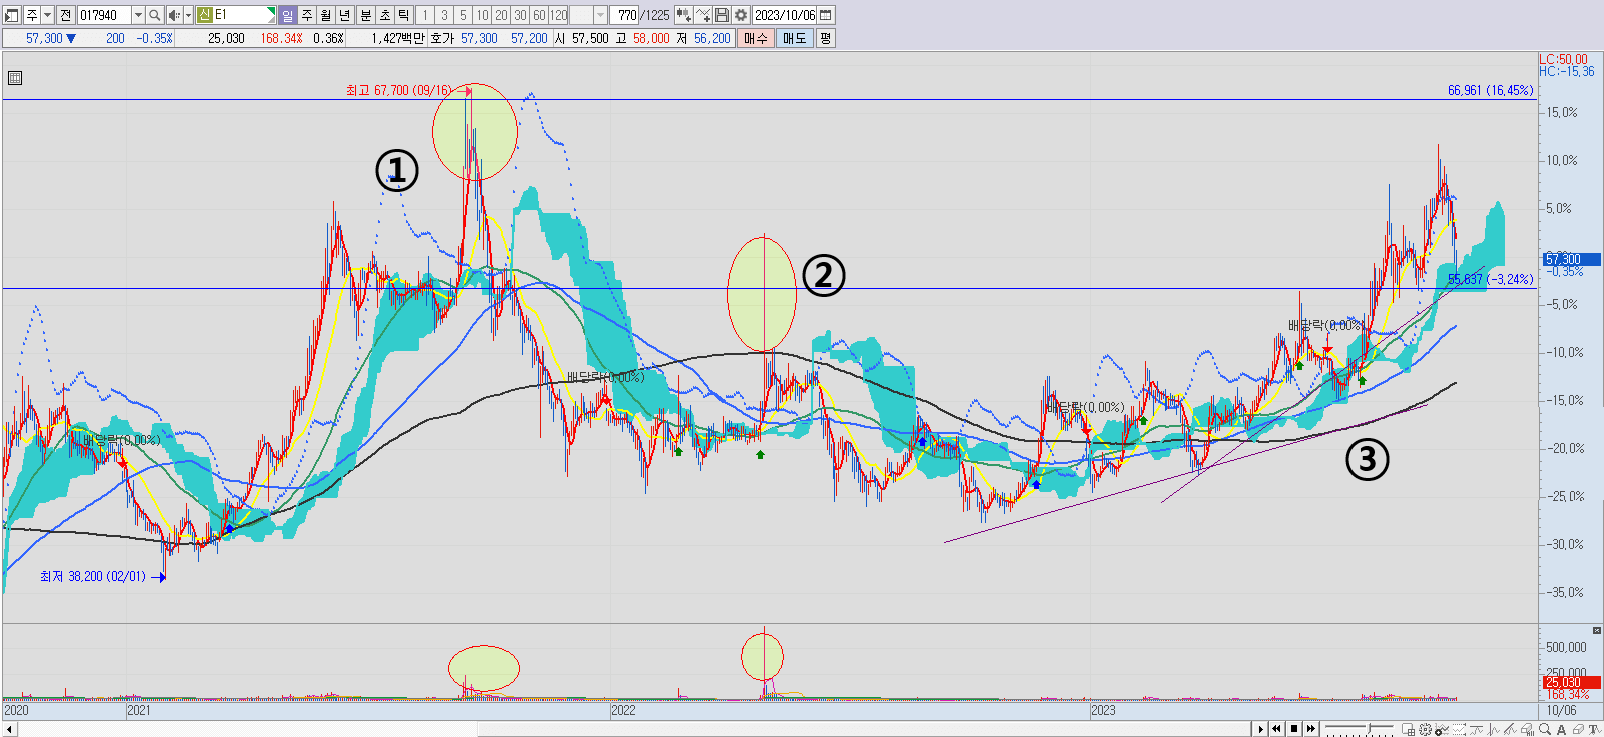
Task: Select interval 1 in the toolbar
Action: 425,15
